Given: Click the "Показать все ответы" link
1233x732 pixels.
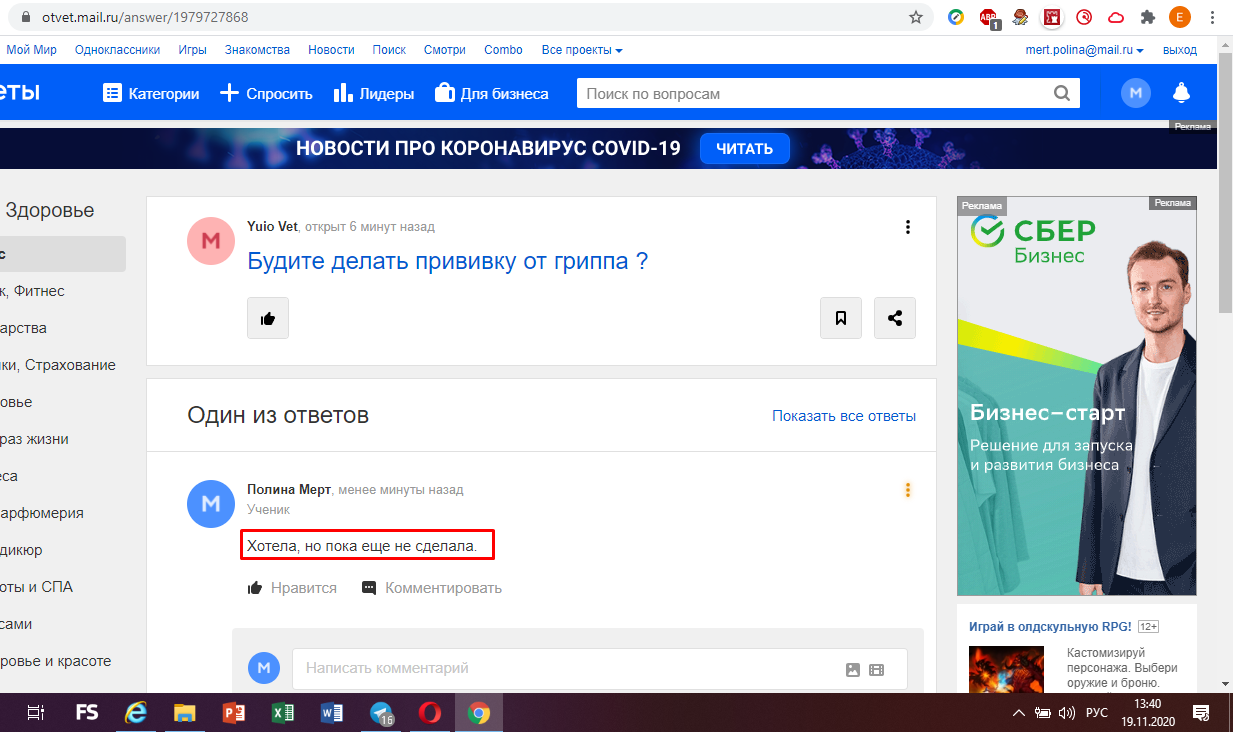Looking at the screenshot, I should click(843, 416).
